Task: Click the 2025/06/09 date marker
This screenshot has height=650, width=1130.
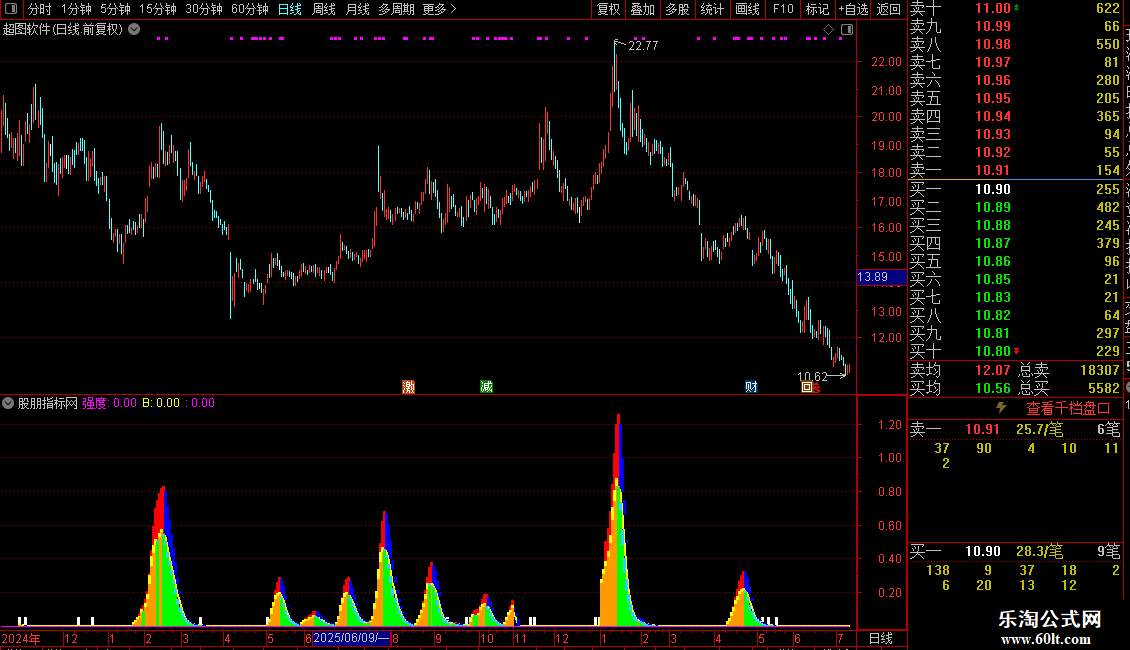Action: [351, 638]
